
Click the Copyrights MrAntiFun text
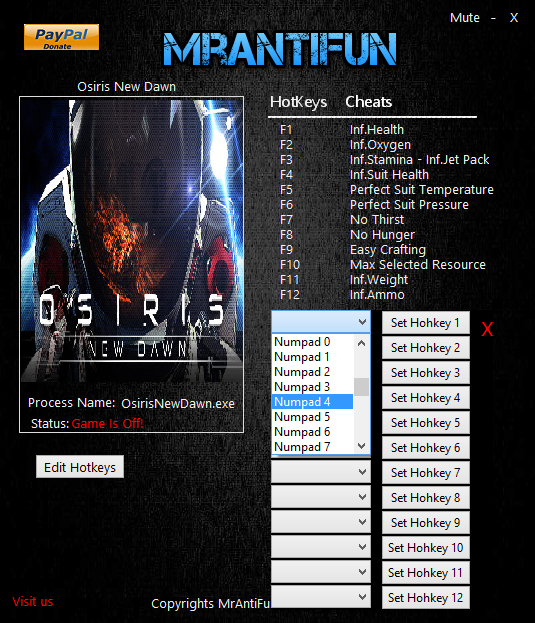click(x=211, y=604)
